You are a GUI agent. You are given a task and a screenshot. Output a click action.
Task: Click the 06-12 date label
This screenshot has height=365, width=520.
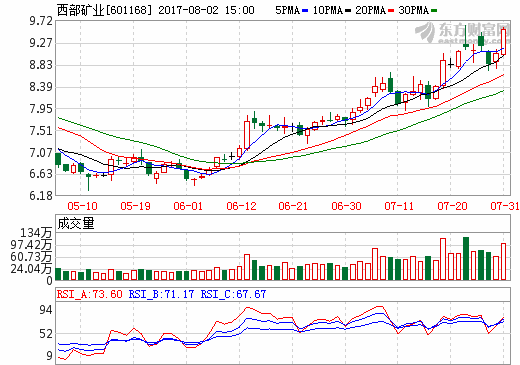point(241,206)
